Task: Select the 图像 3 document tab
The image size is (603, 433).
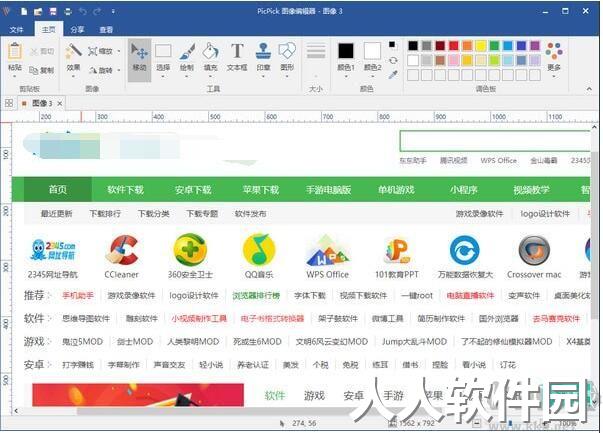Action: pyautogui.click(x=42, y=103)
